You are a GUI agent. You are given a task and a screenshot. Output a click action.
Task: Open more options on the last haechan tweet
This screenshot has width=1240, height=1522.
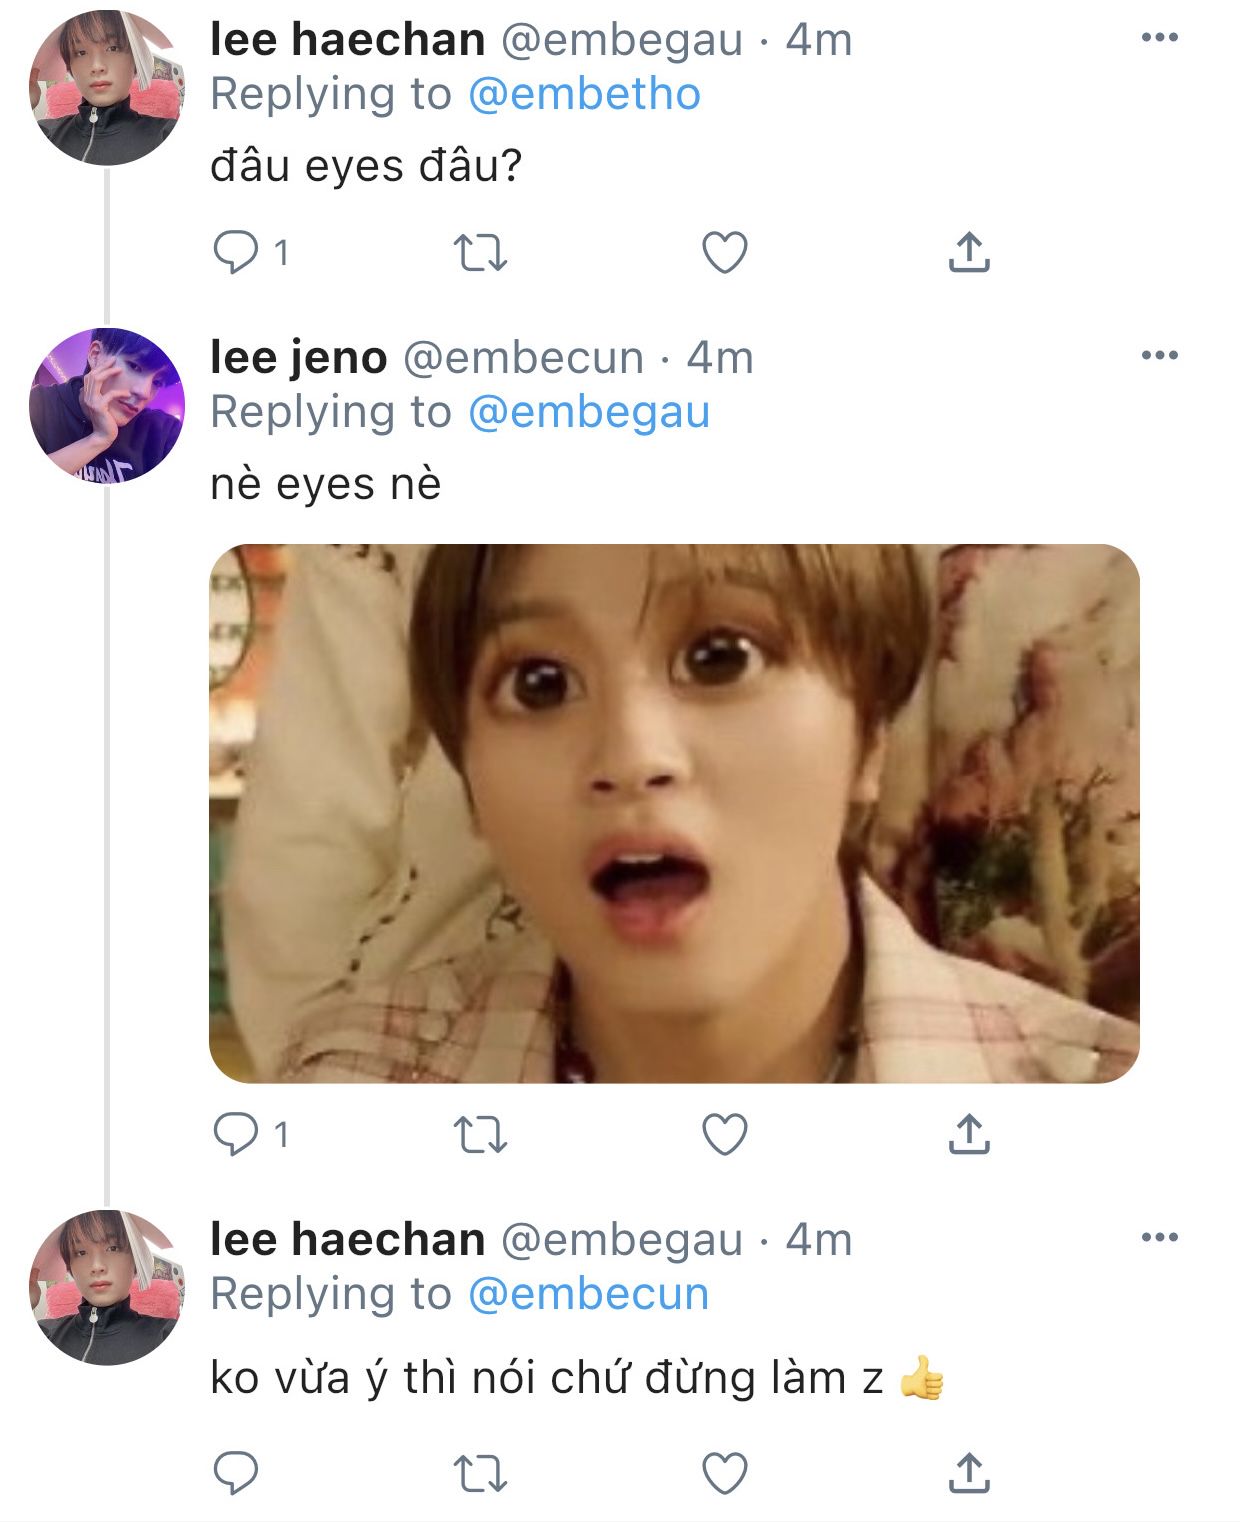[x=1159, y=1237]
